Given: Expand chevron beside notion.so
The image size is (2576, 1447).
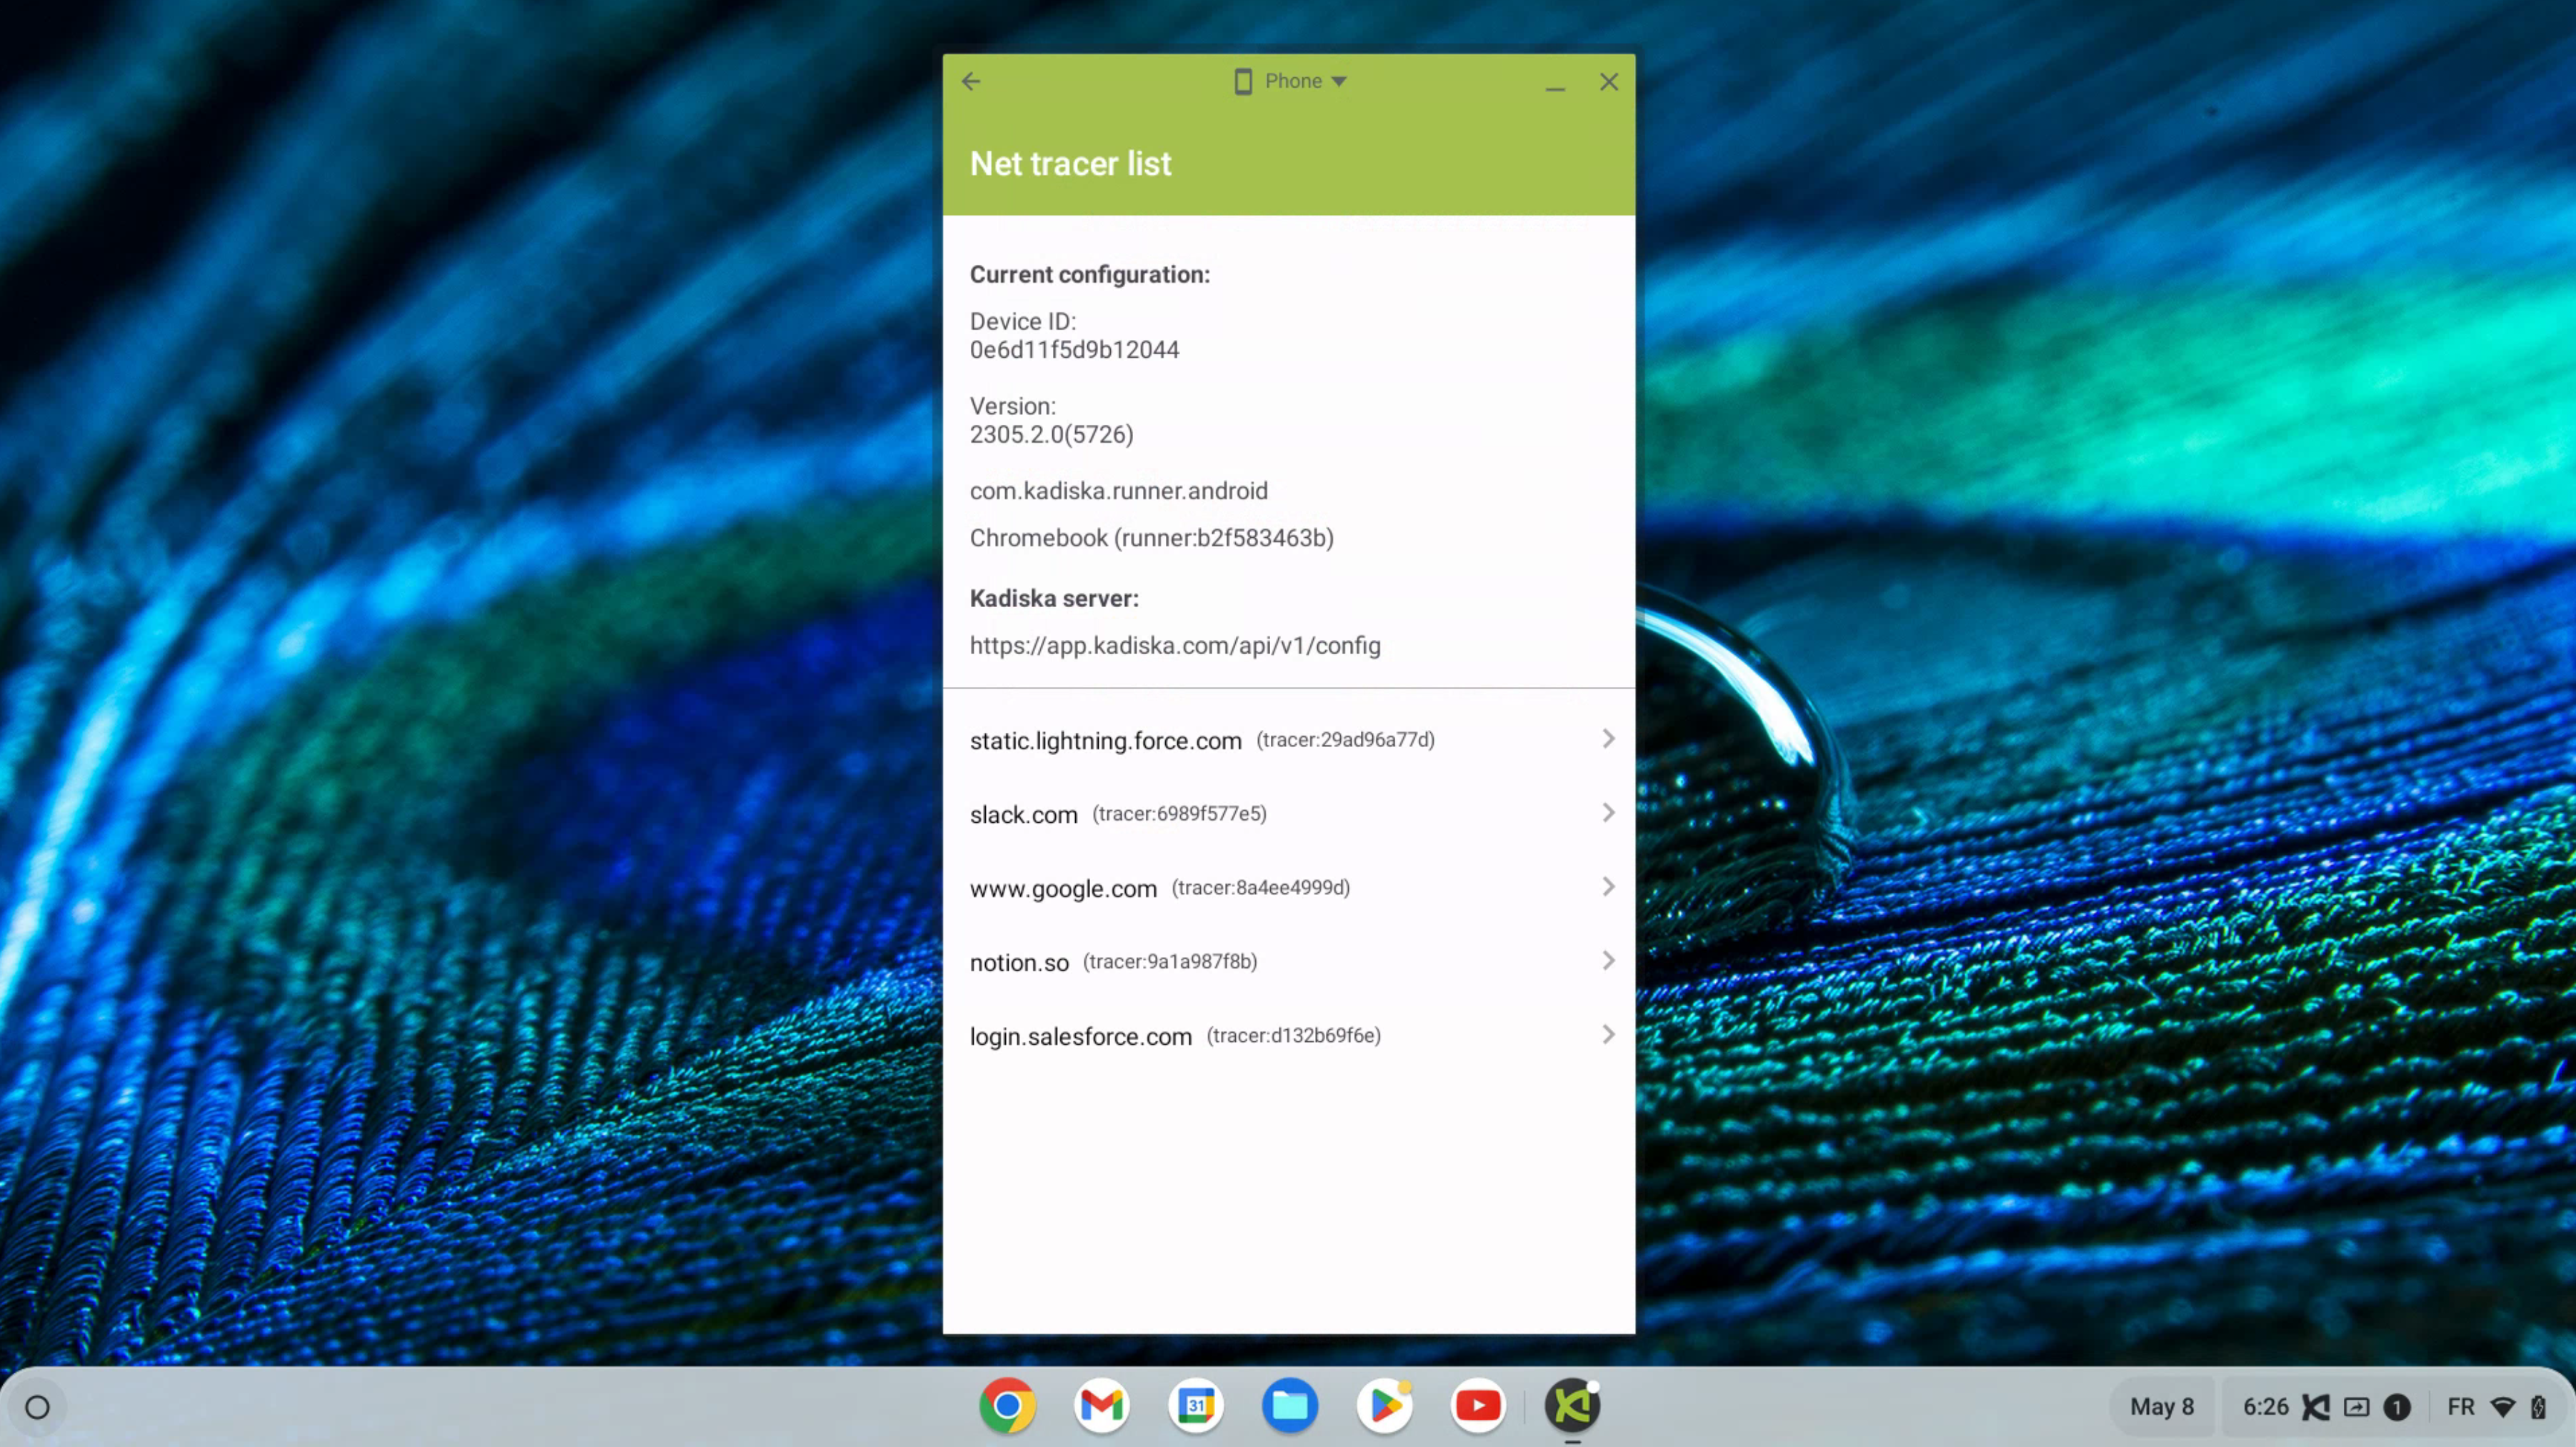Looking at the screenshot, I should click(1608, 961).
